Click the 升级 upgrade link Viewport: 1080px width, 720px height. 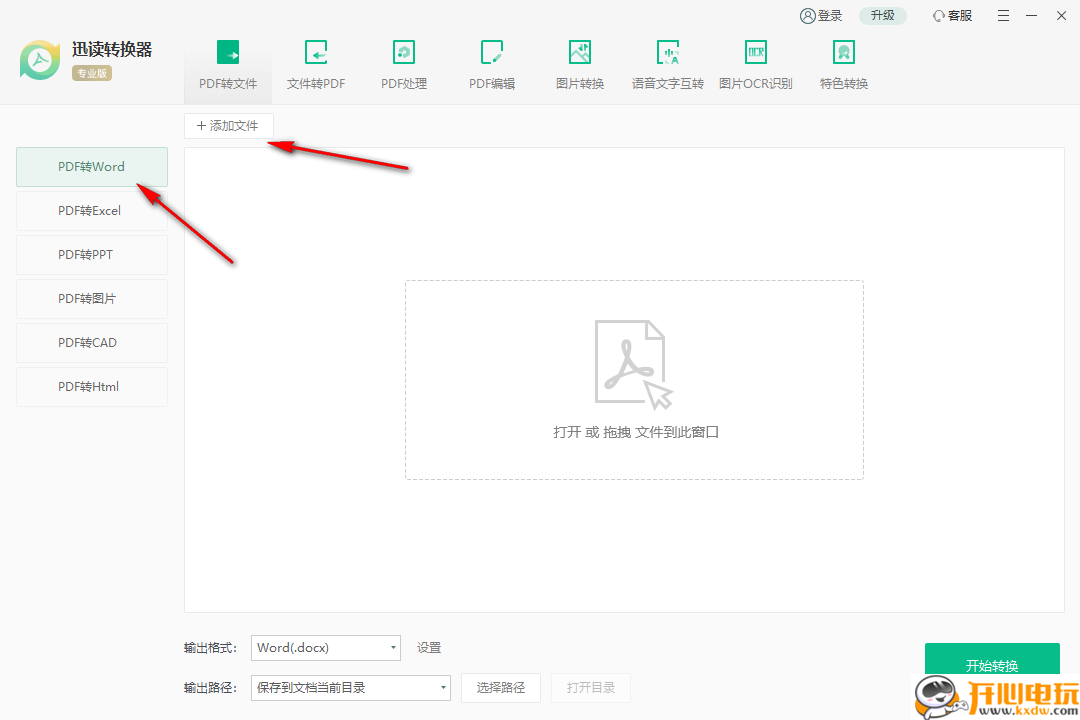[882, 16]
